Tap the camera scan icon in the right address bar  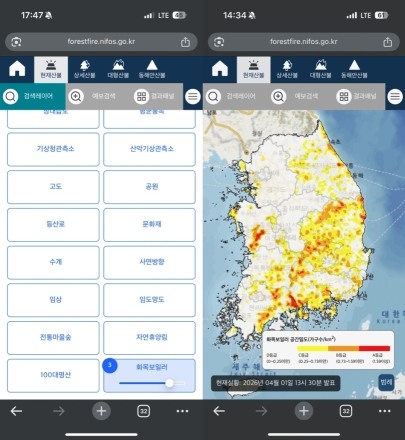click(219, 42)
